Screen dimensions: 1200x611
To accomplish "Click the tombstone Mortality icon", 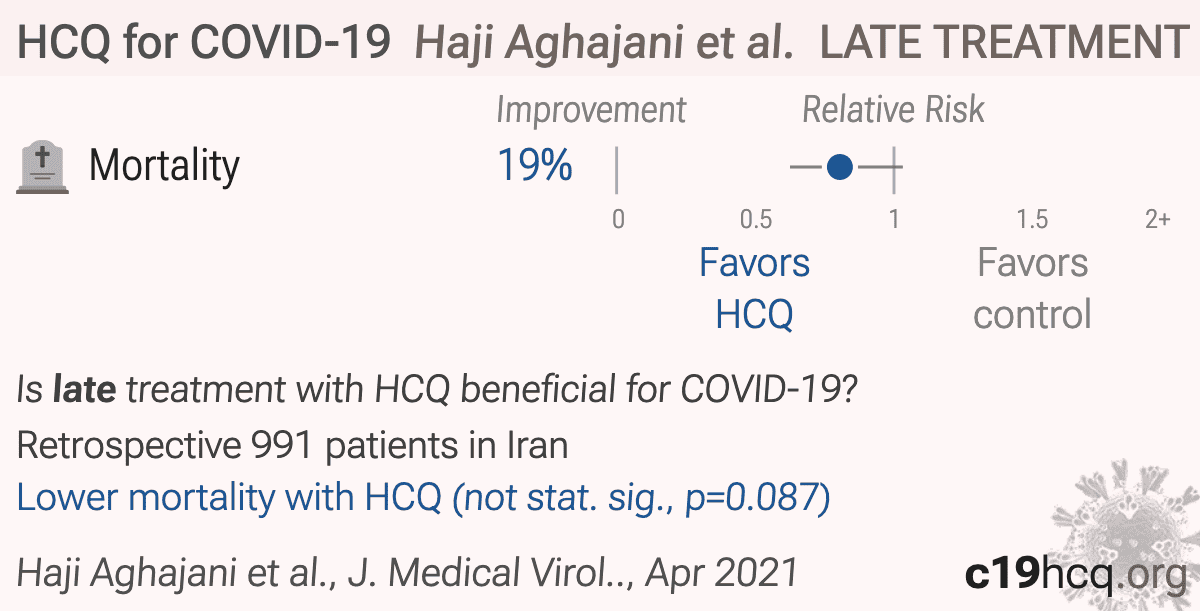I will click(43, 166).
